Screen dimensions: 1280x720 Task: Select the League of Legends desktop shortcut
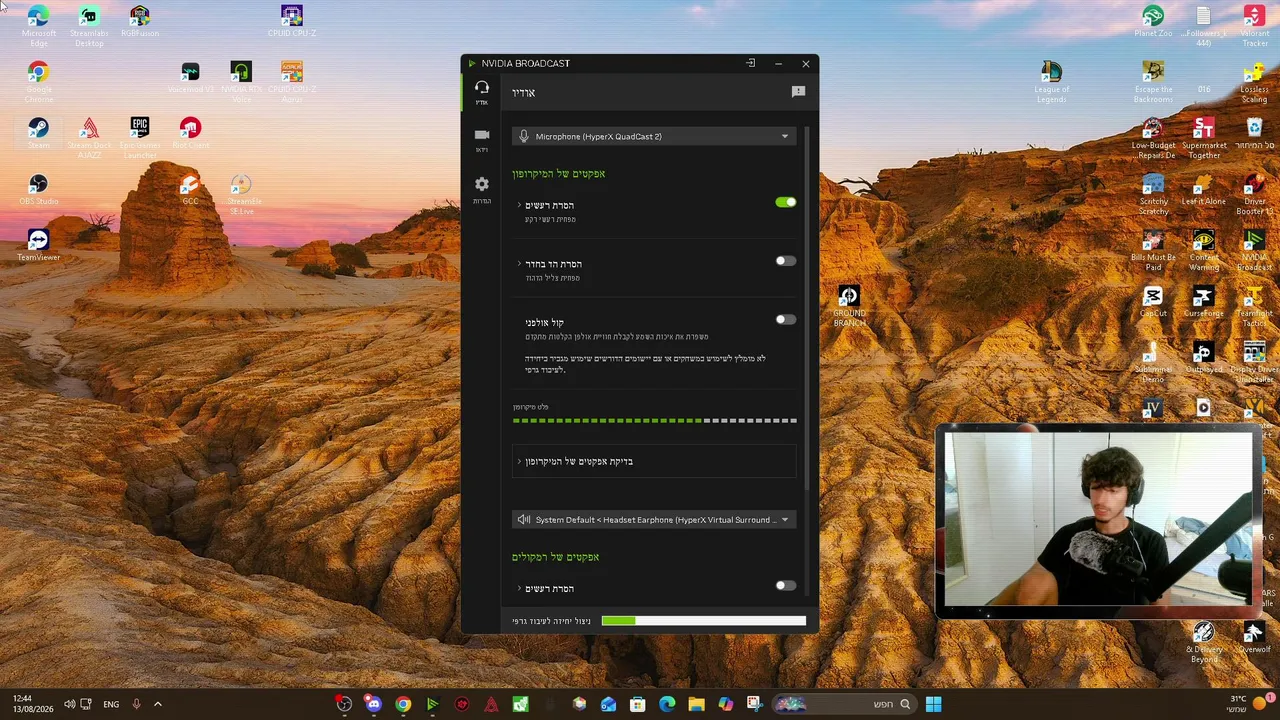pyautogui.click(x=1051, y=82)
